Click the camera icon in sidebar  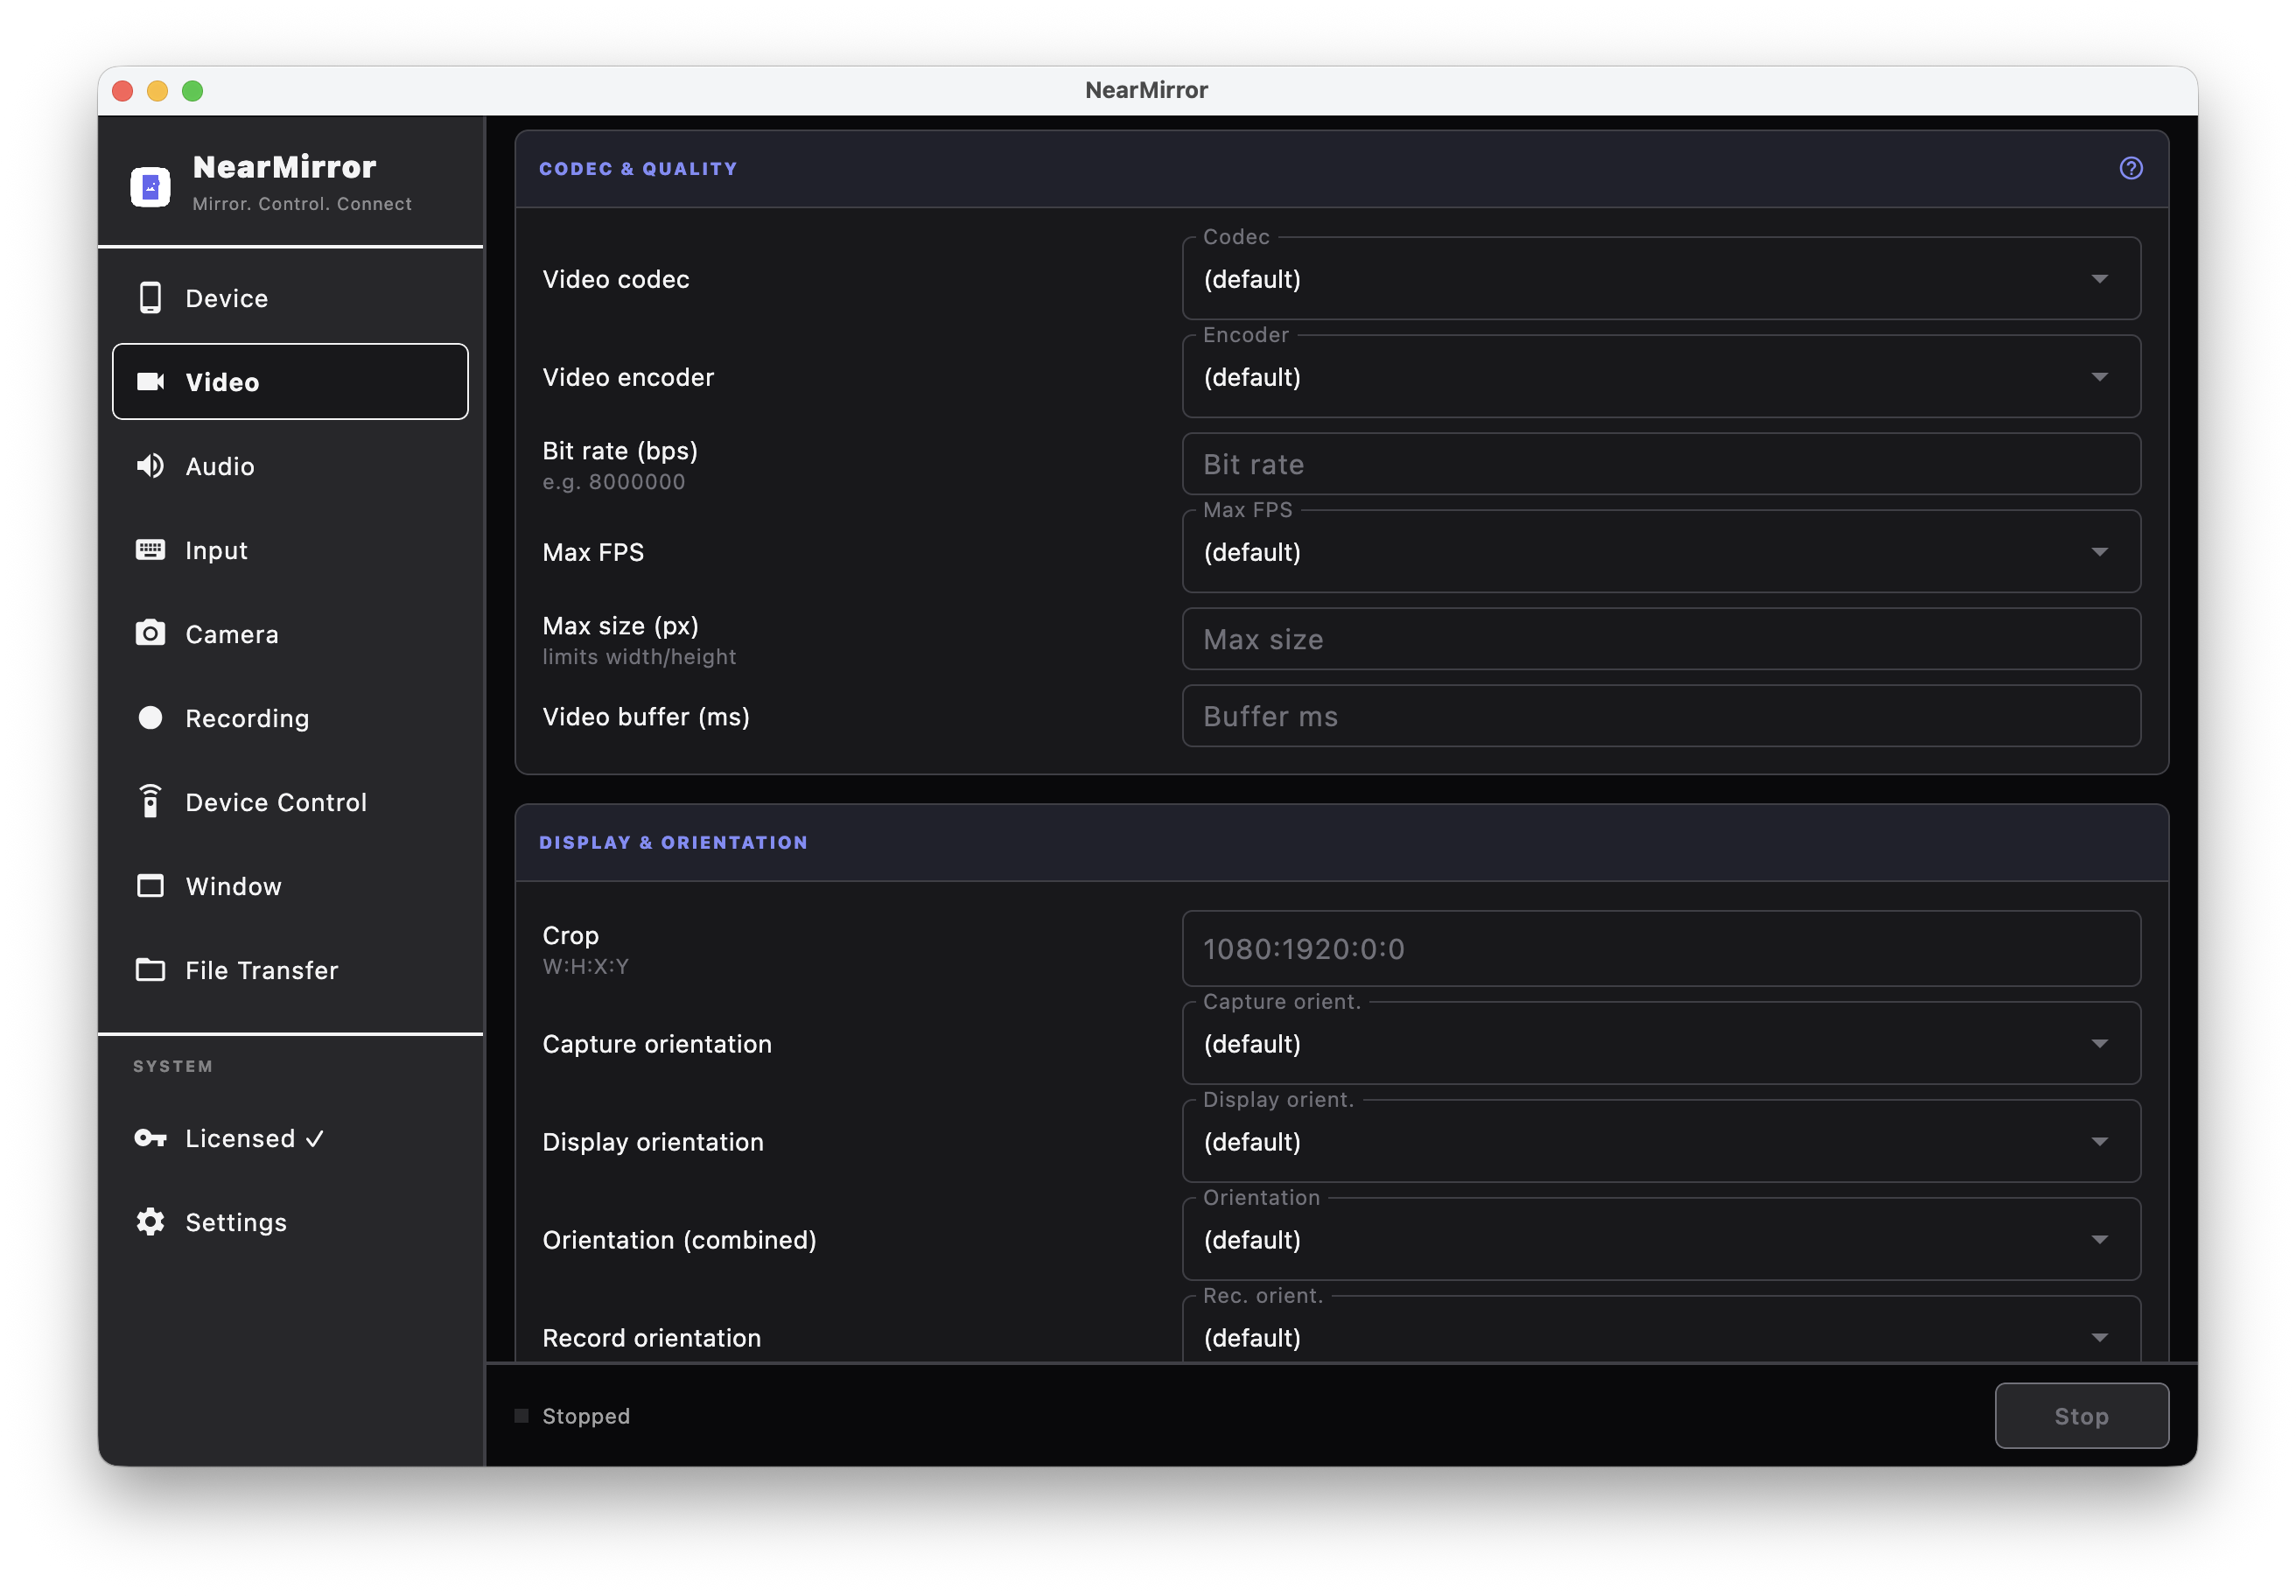tap(150, 633)
